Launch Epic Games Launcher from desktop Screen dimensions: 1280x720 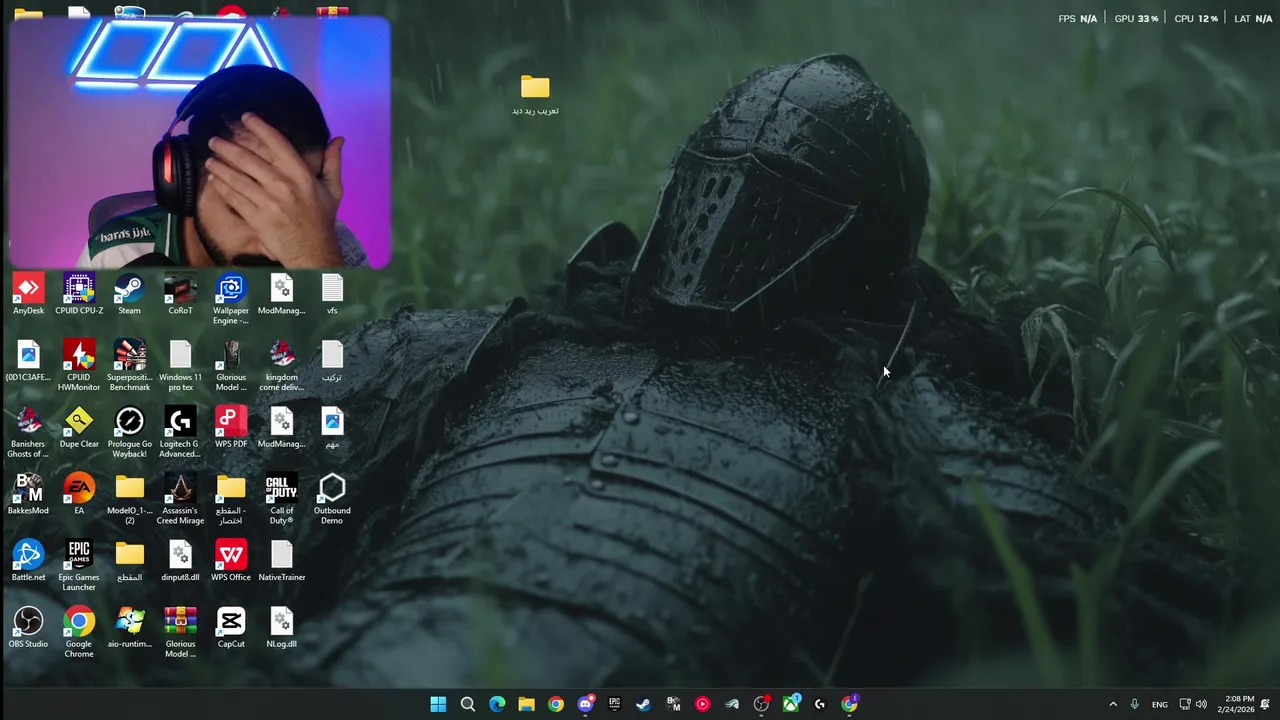pyautogui.click(x=79, y=566)
